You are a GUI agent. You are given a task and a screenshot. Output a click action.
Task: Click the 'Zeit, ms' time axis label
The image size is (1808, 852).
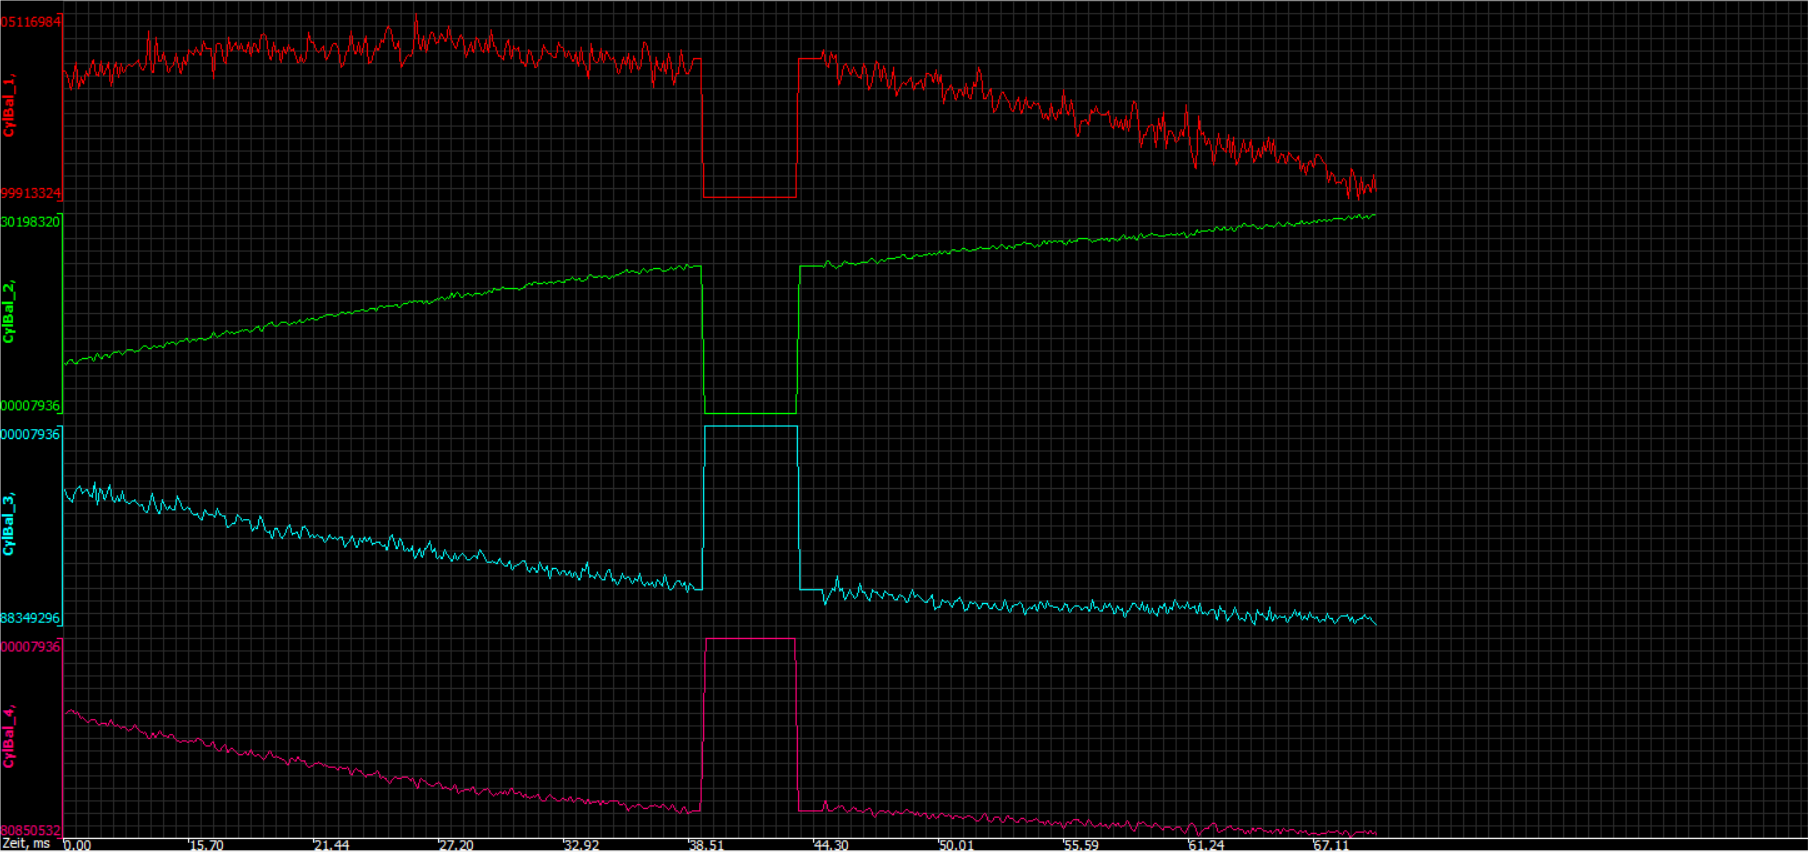pyautogui.click(x=27, y=844)
